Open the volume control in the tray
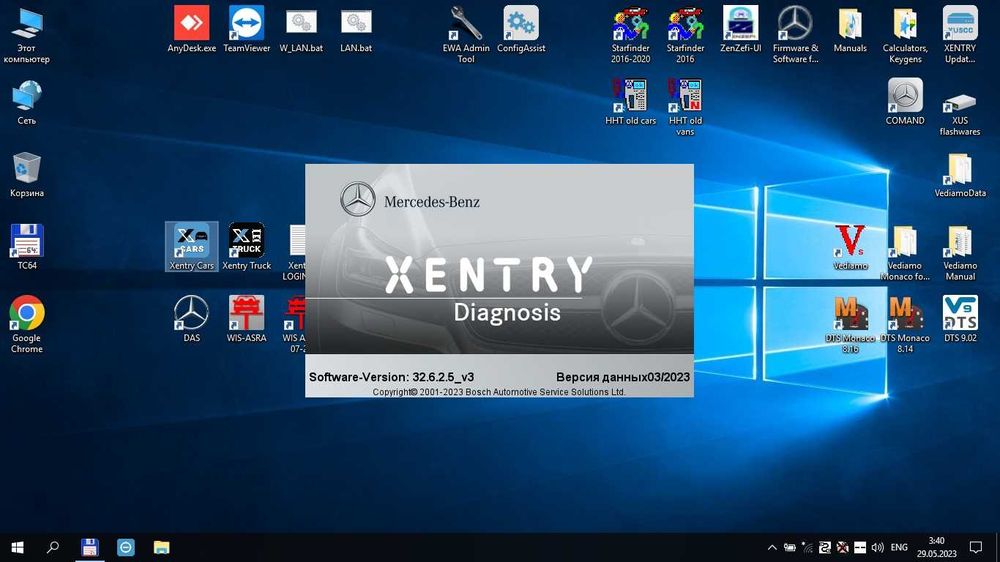 coord(877,548)
